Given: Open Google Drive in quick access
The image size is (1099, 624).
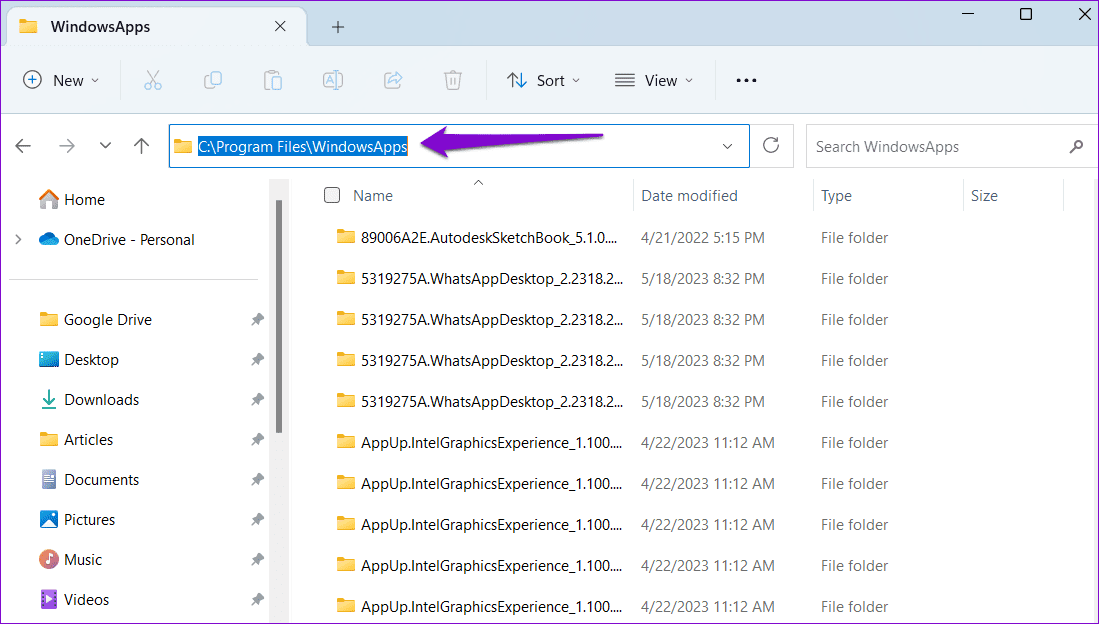Looking at the screenshot, I should (x=95, y=320).
